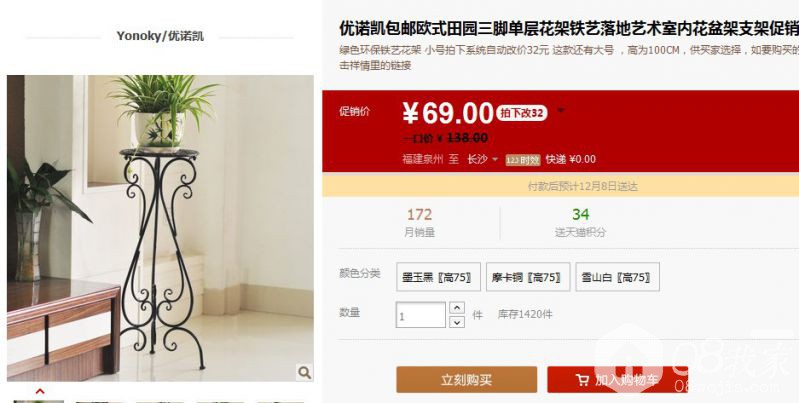The image size is (799, 403).
Task: Click the red arrow above the thumbnails
Action: coord(40,391)
